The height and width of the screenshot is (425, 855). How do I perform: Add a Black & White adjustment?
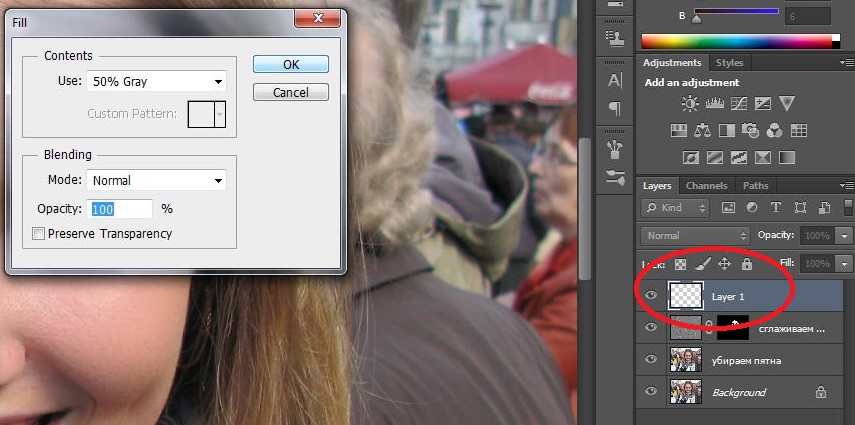[727, 131]
